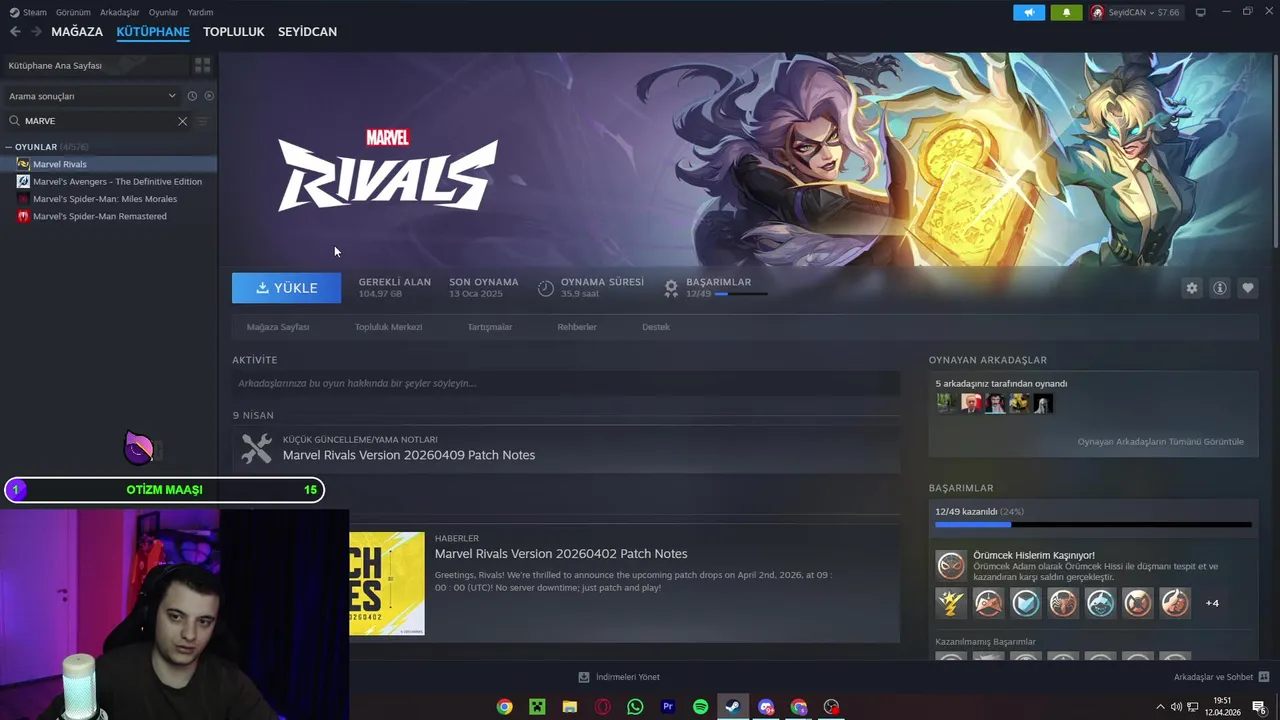Open the Destek link
Screen dimensions: 1280x720
(656, 327)
